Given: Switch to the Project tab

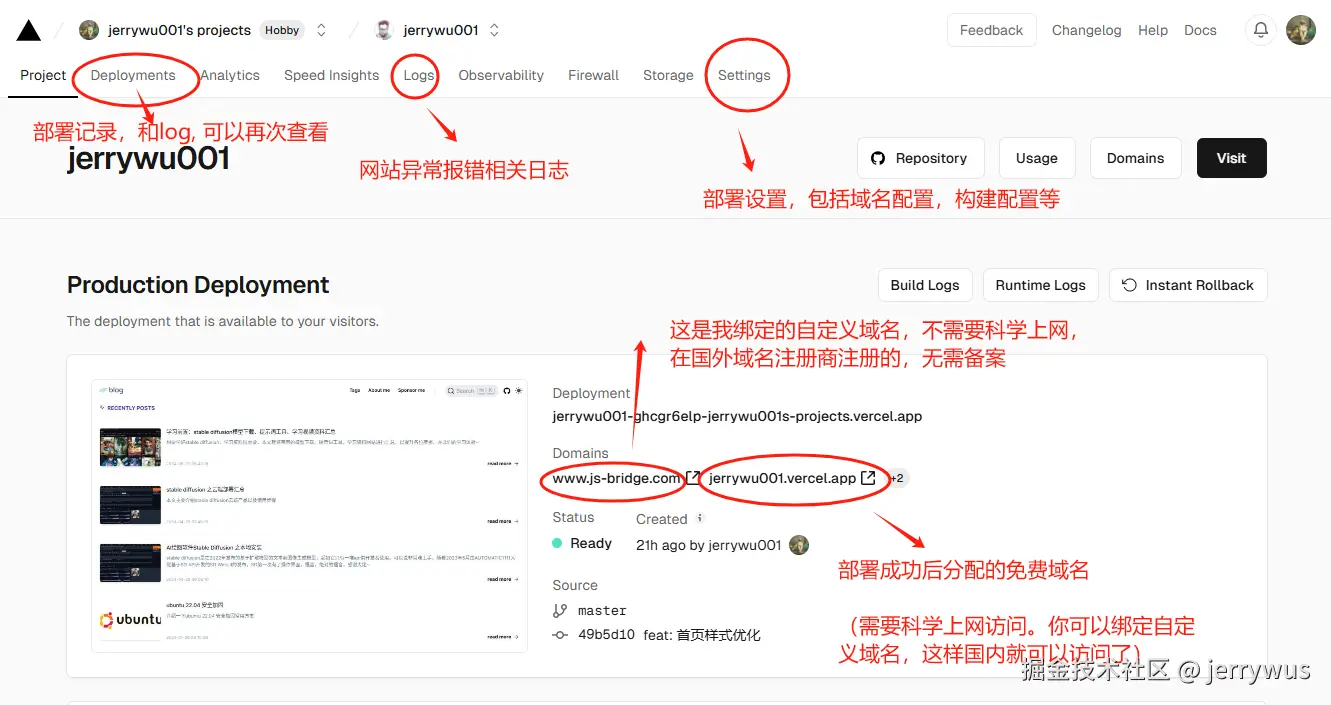Looking at the screenshot, I should click(x=43, y=75).
